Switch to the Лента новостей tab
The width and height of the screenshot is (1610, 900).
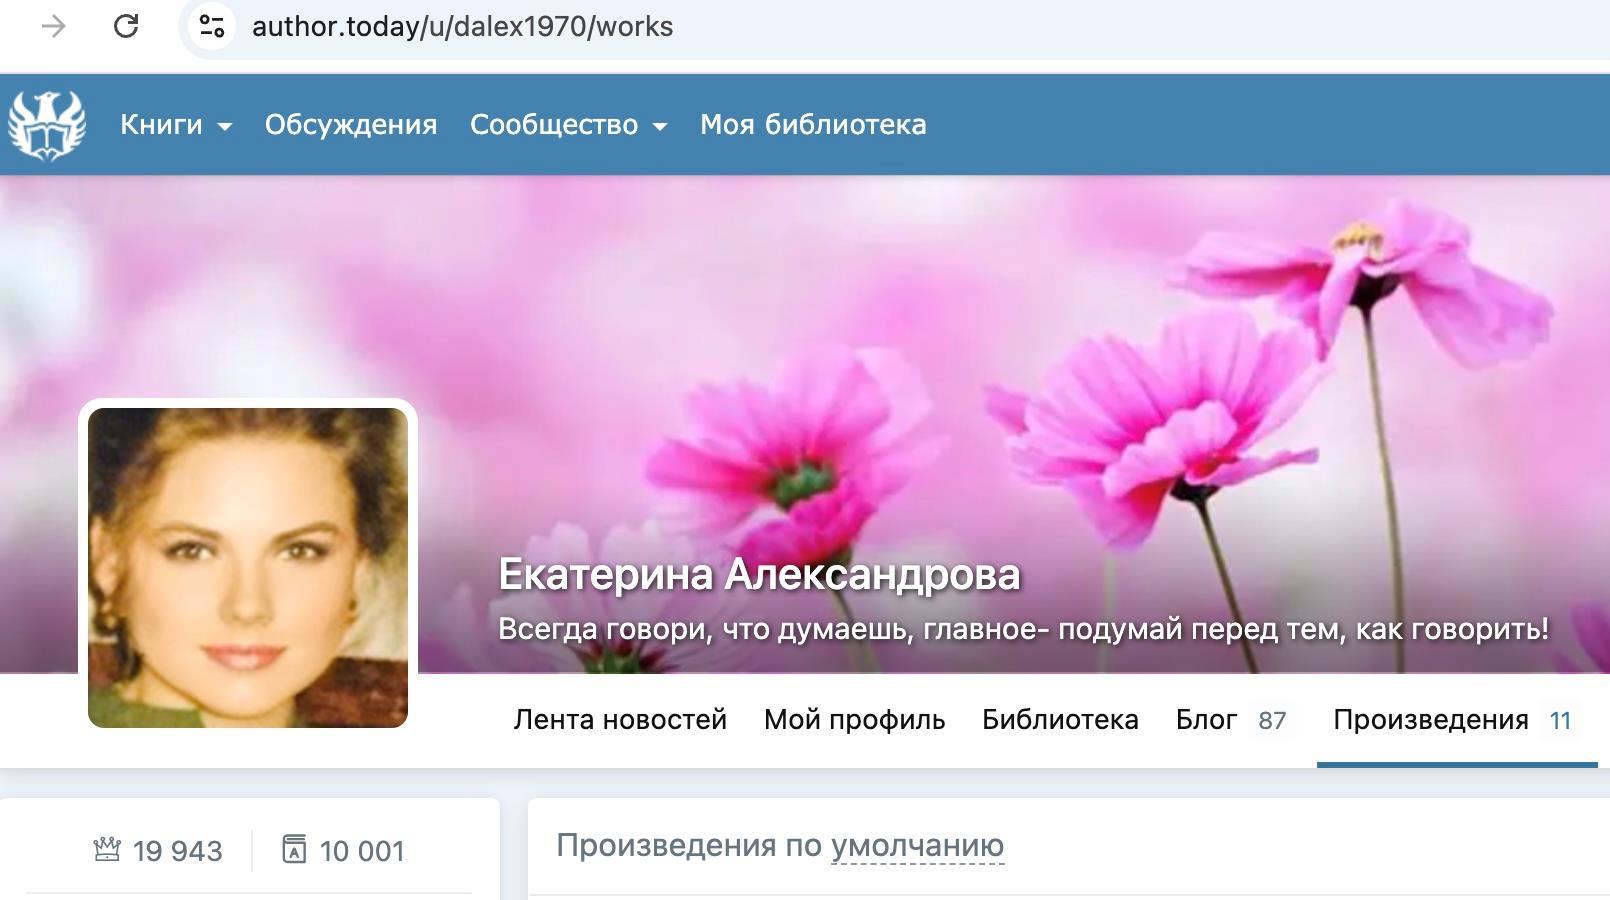(x=620, y=720)
